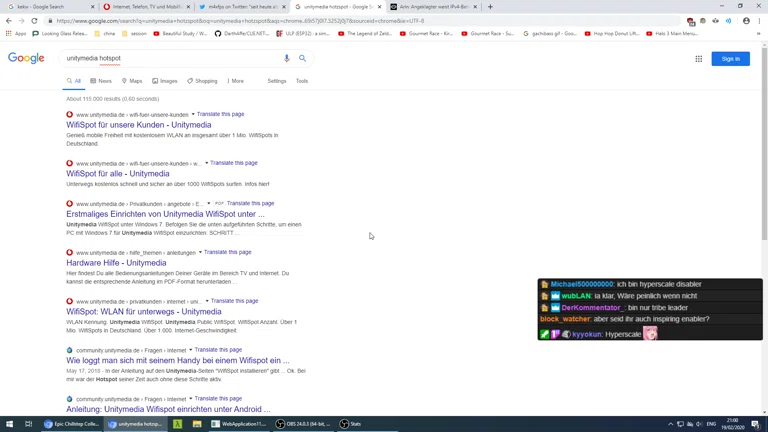Switch to the OBS 24.0.3 taskbar window

pos(303,424)
